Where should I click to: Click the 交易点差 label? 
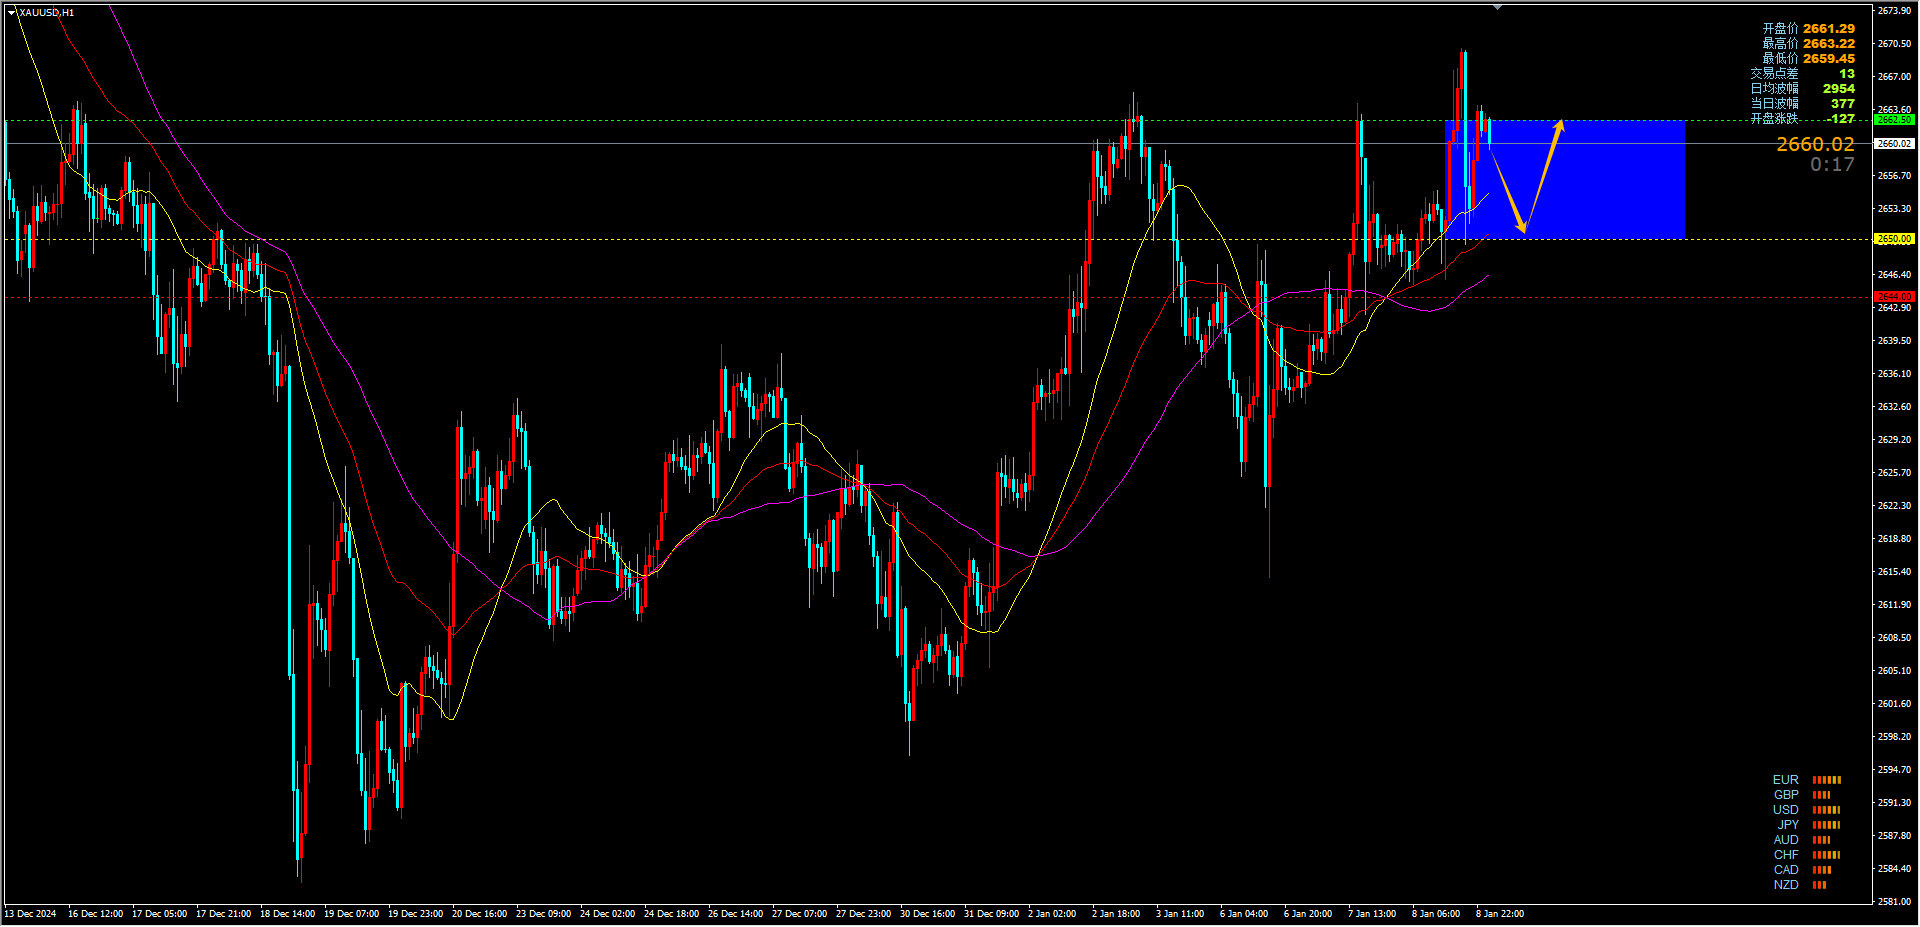1774,74
